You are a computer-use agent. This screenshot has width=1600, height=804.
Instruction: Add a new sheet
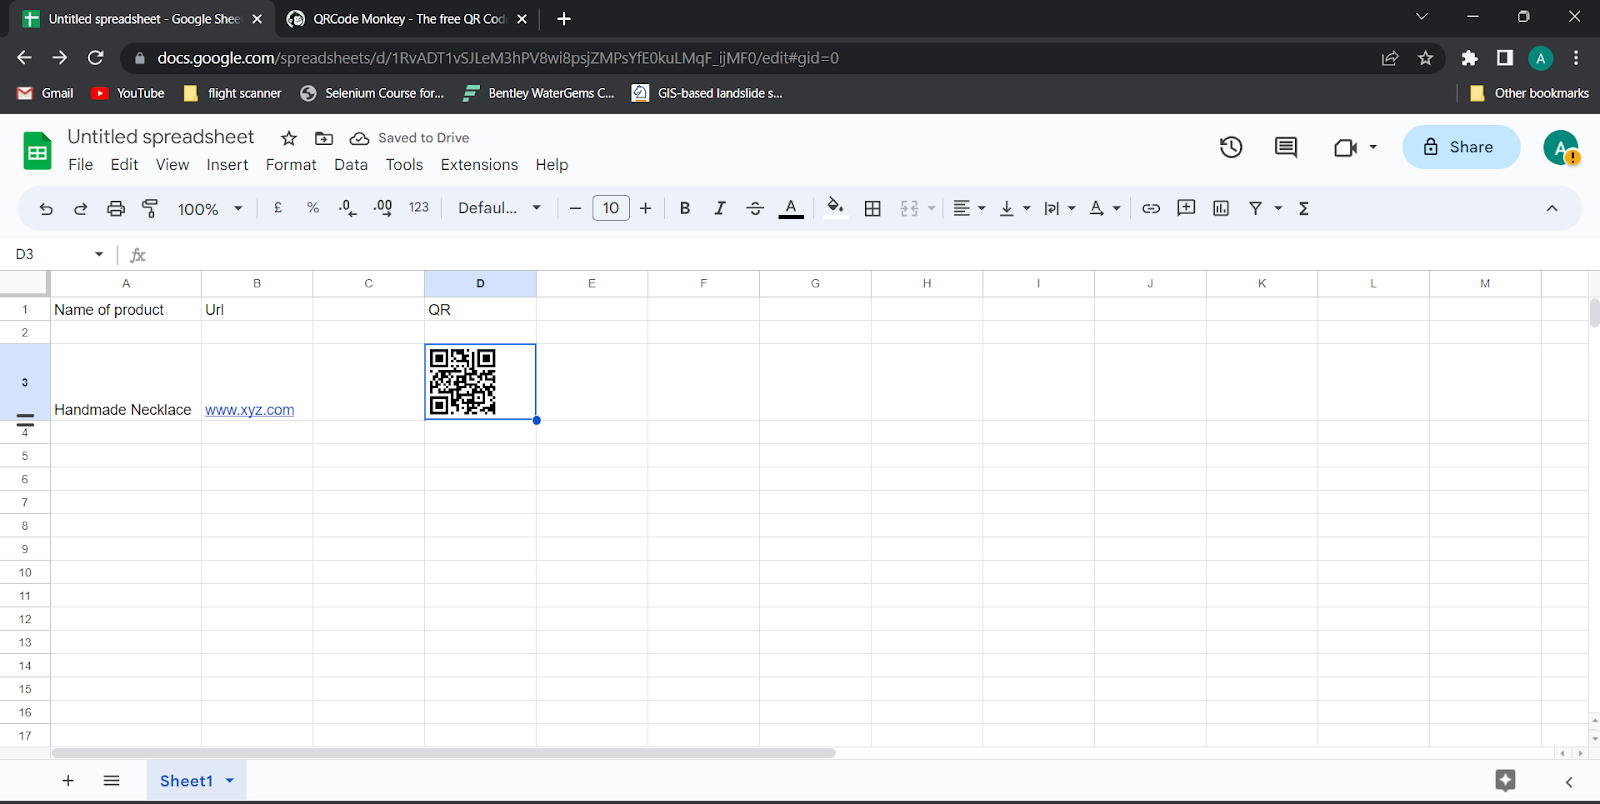68,780
